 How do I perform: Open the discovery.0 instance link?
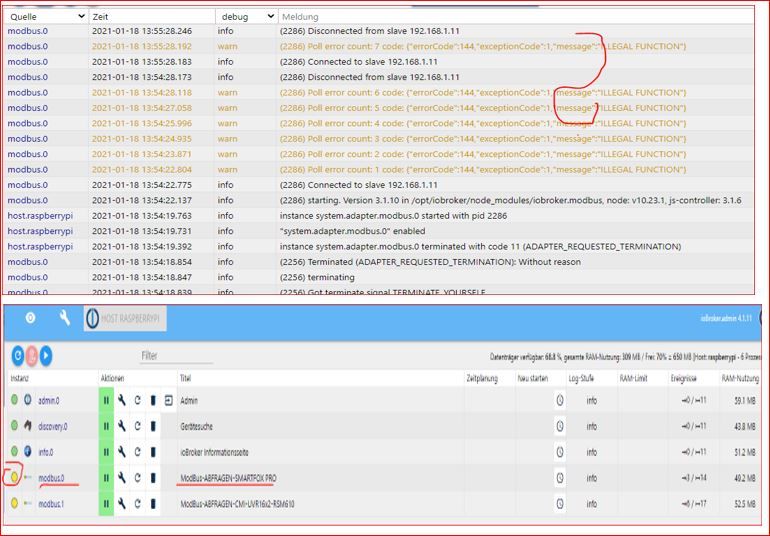[x=53, y=426]
